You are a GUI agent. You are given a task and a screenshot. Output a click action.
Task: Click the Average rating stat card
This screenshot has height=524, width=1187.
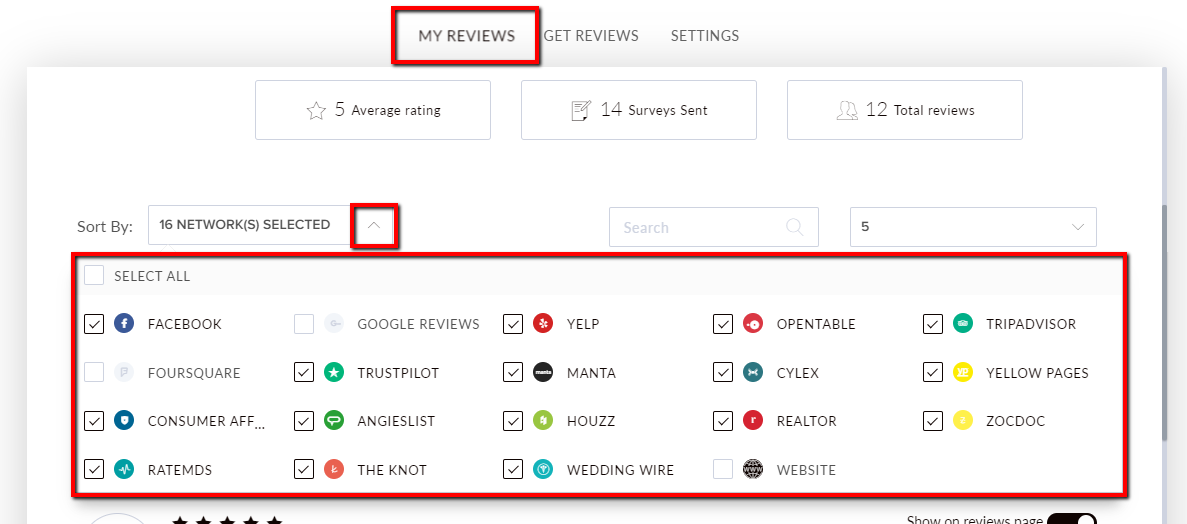point(372,111)
